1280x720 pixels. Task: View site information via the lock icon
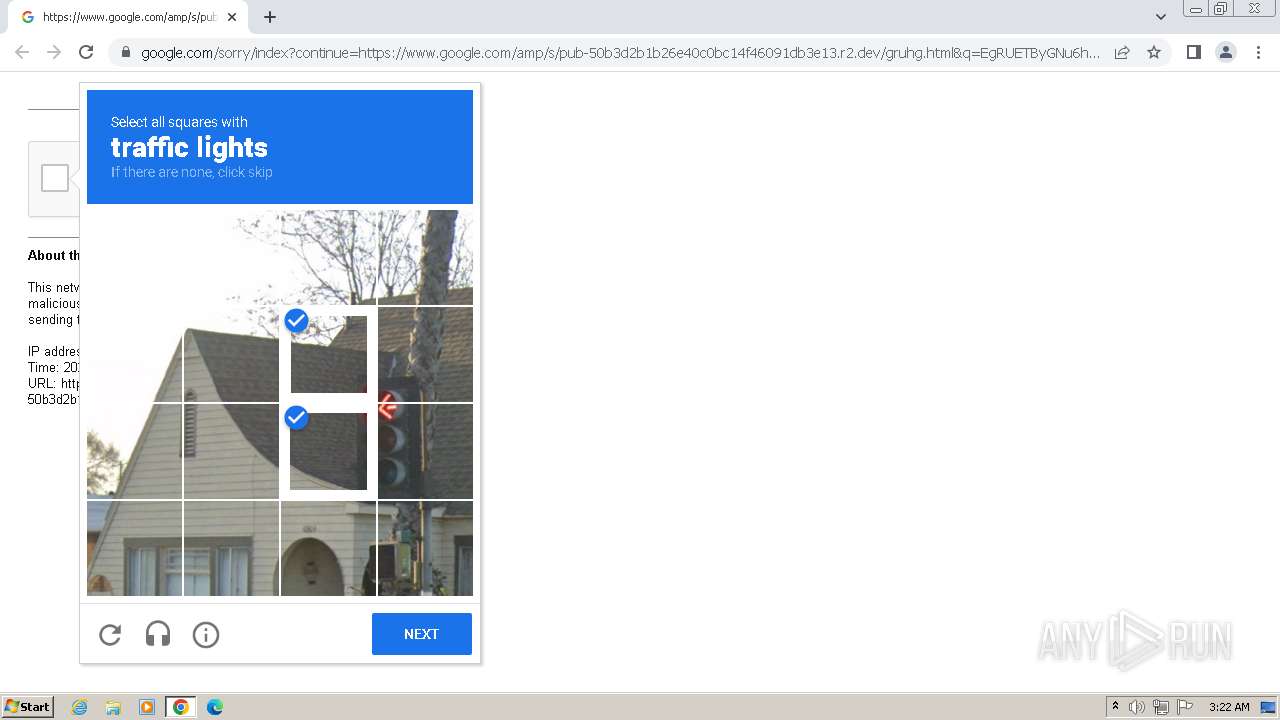[125, 53]
